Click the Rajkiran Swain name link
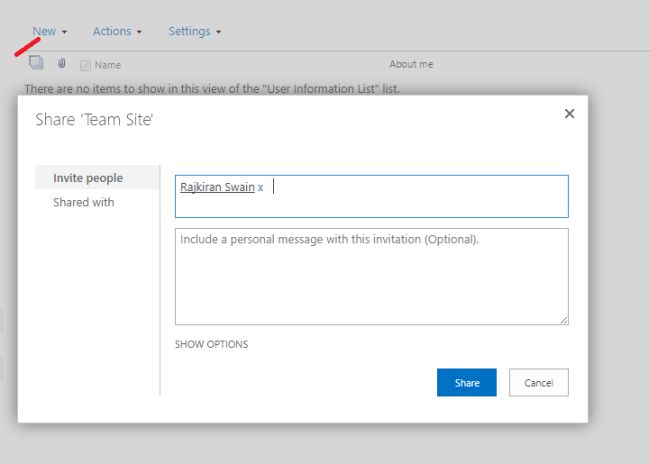This screenshot has height=464, width=650. (217, 187)
